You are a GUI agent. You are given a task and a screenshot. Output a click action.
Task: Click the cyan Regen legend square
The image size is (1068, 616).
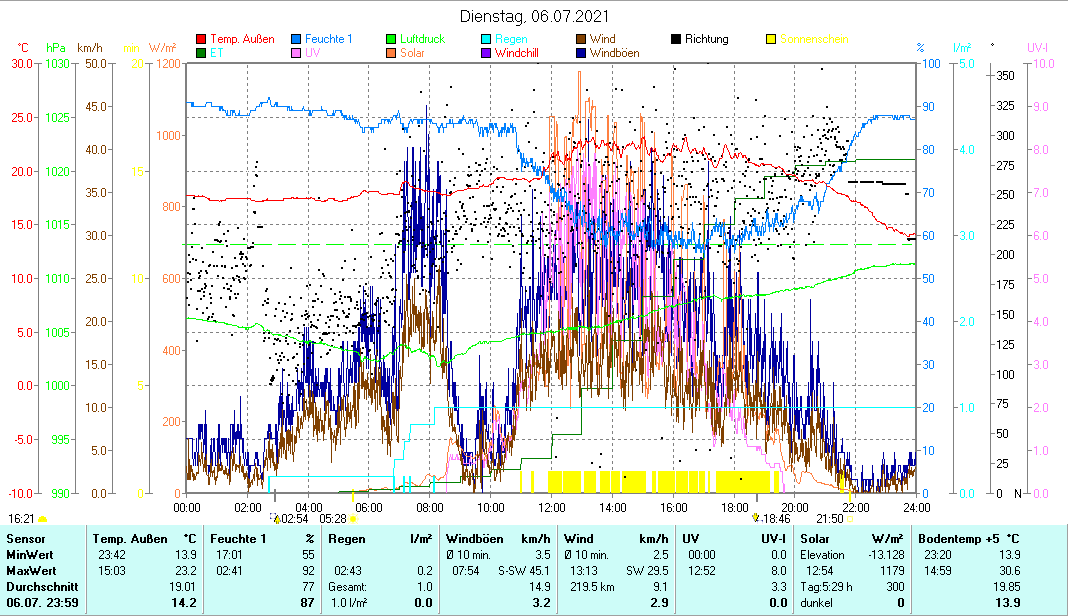click(x=486, y=40)
